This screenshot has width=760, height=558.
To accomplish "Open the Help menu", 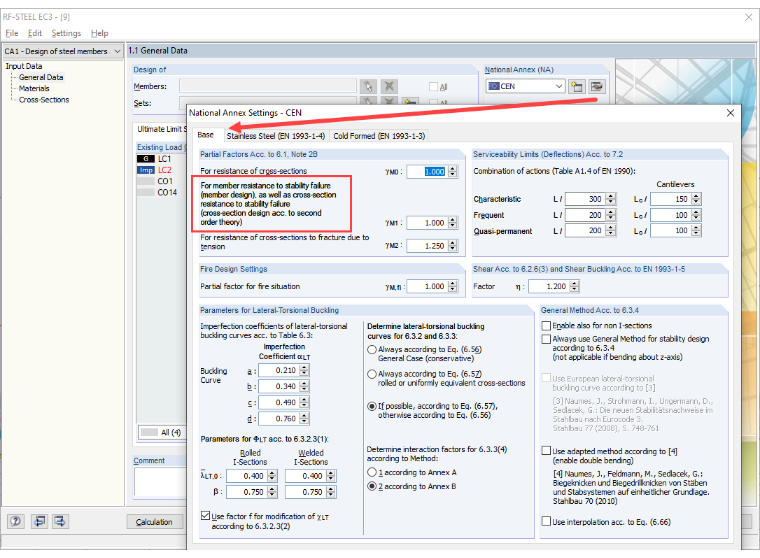I will (x=99, y=33).
